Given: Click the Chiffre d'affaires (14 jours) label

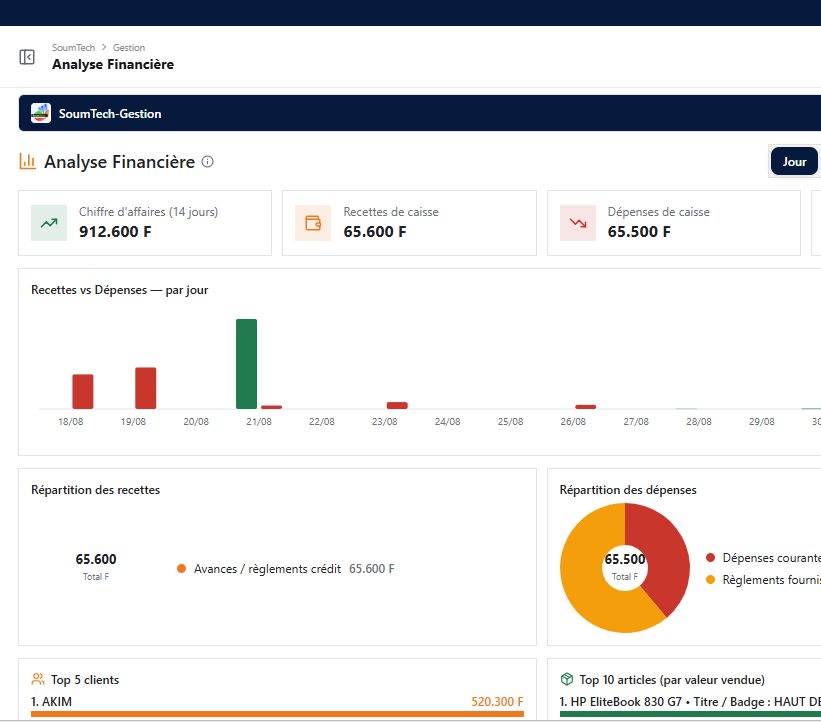Looking at the screenshot, I should pyautogui.click(x=149, y=212).
